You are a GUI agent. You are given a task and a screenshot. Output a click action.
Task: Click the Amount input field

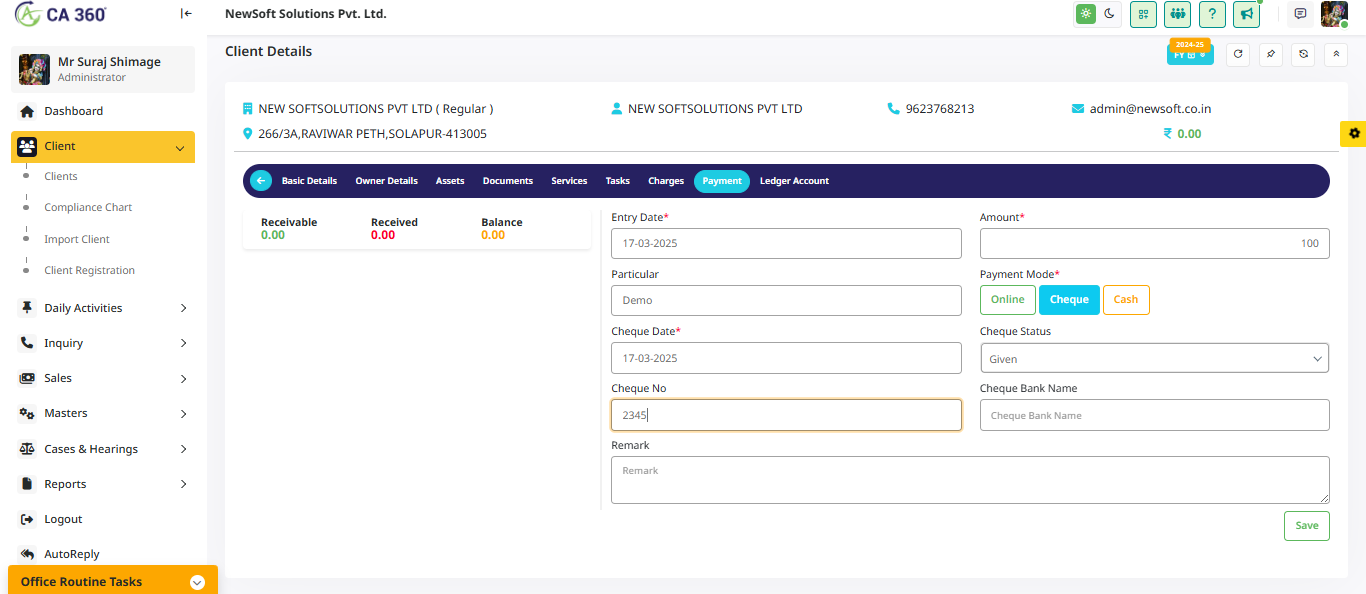1155,243
